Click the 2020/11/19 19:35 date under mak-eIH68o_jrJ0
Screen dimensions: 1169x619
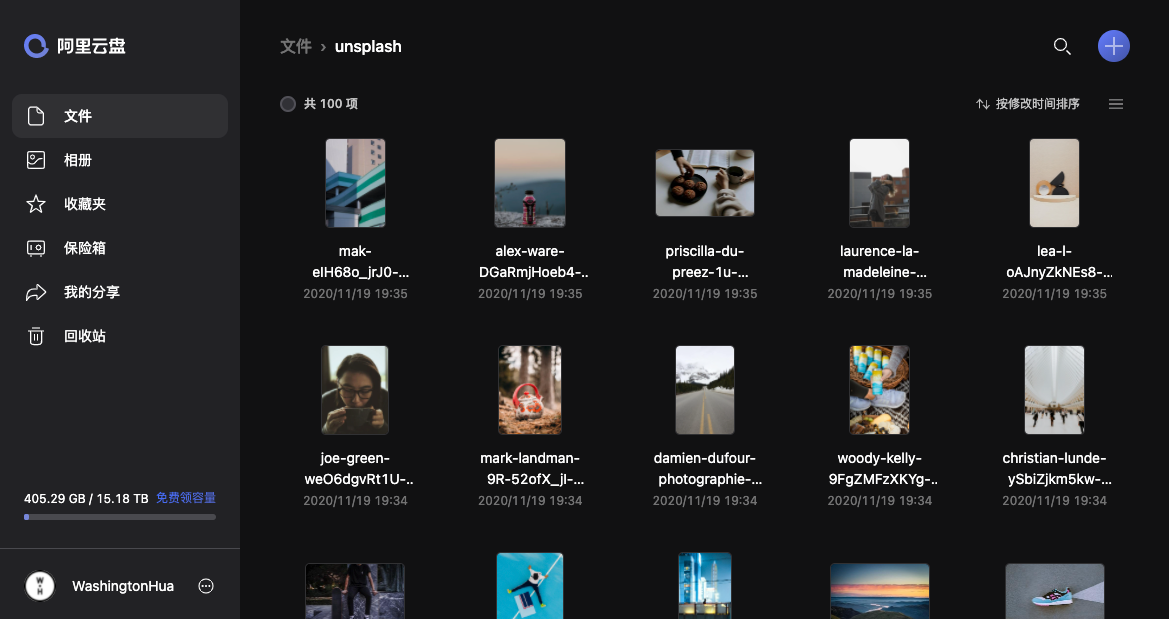coord(356,294)
